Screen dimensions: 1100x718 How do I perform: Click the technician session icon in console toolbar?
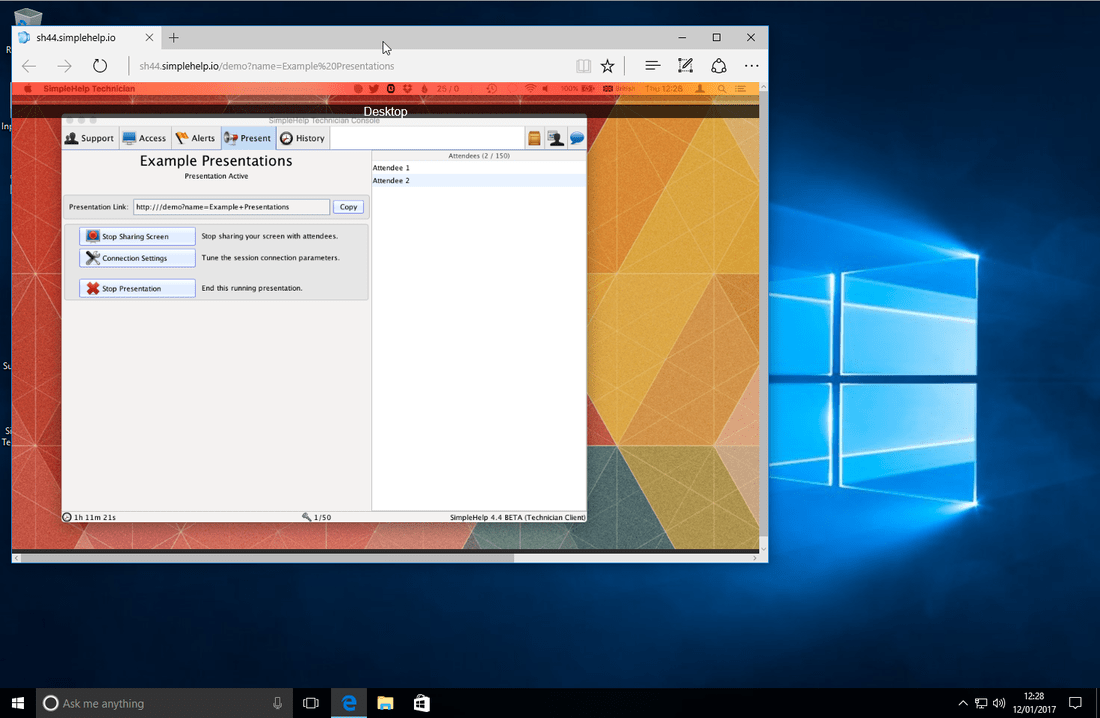coord(556,138)
